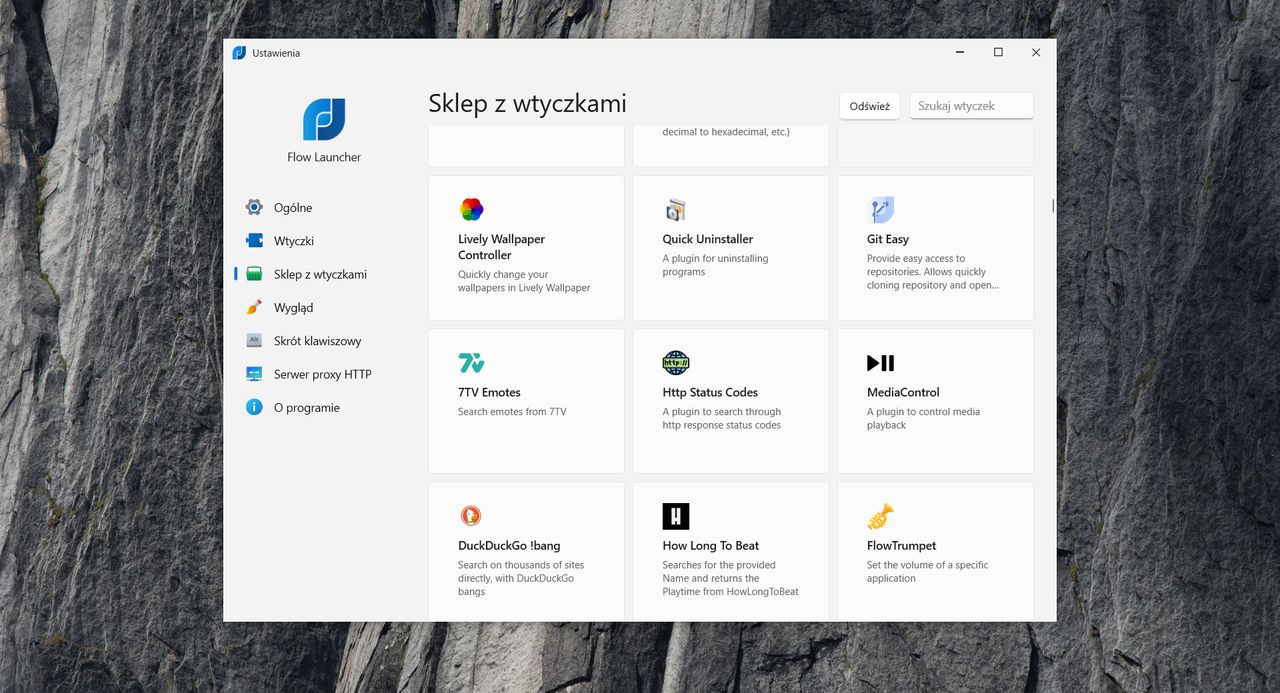Screen dimensions: 1280x693
Task: Select the FlowTrumpet title
Action: coord(901,546)
